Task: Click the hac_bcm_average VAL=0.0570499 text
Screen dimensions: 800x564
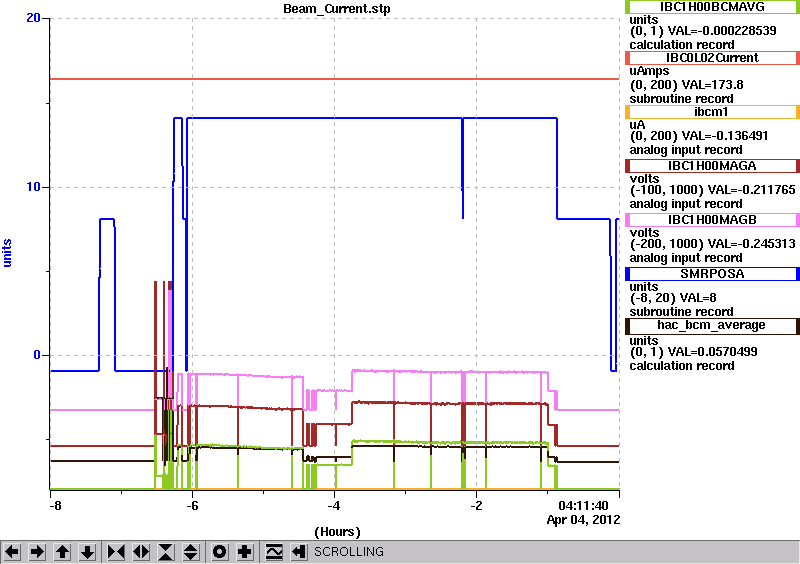Action: tap(693, 352)
